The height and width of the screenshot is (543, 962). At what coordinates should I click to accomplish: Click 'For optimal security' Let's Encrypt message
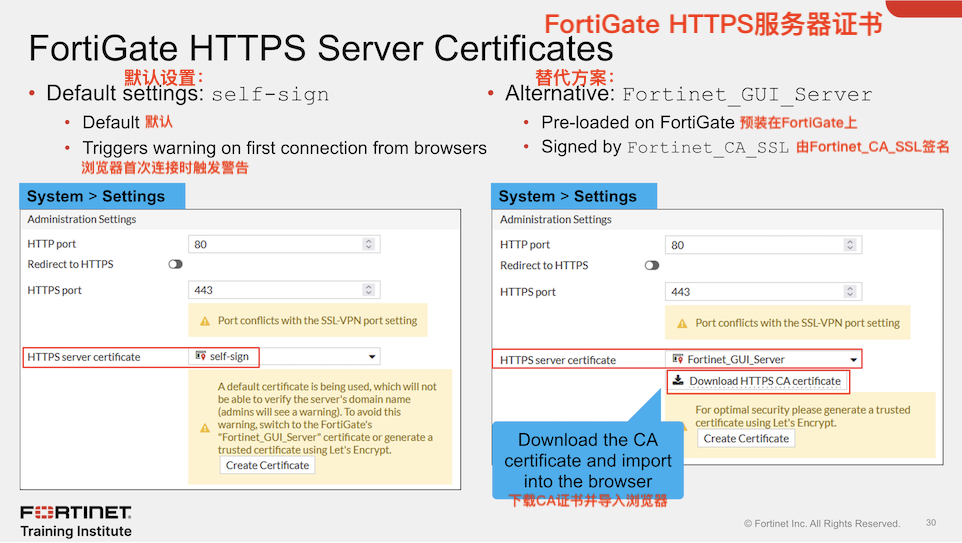click(x=802, y=416)
